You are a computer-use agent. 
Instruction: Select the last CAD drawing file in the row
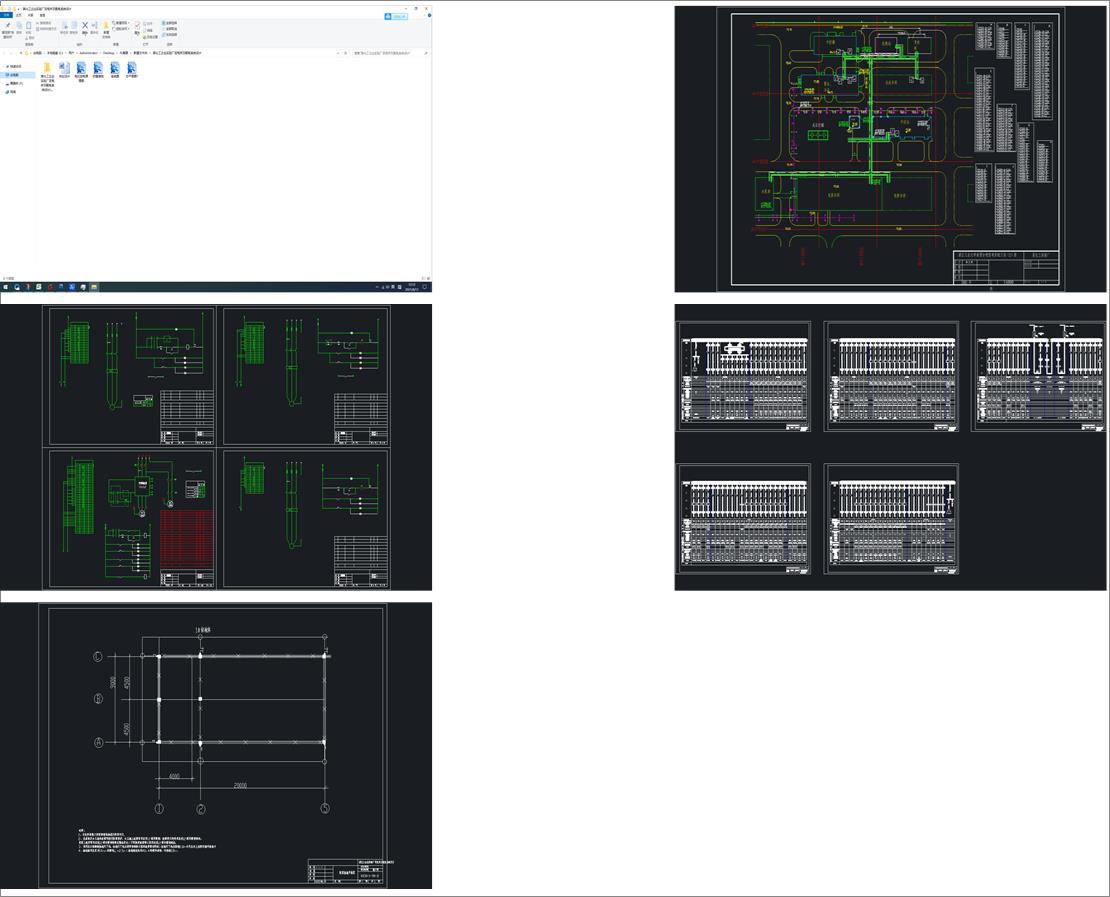tap(131, 68)
